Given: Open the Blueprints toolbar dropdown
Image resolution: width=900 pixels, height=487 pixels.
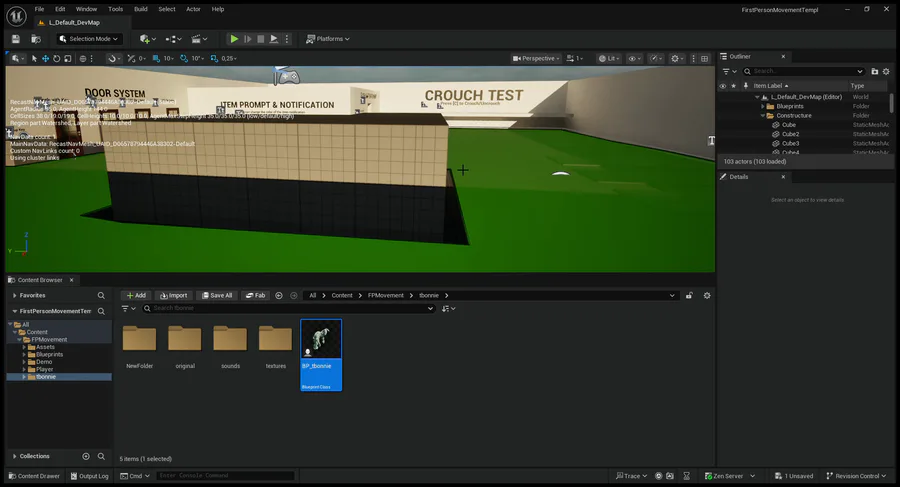Looking at the screenshot, I should pos(173,39).
